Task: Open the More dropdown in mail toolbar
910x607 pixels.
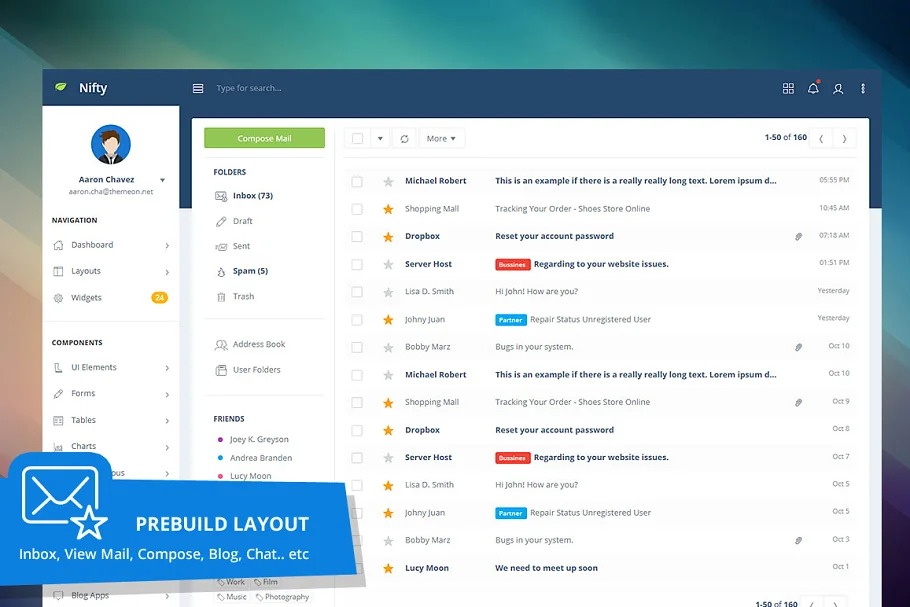Action: click(441, 139)
